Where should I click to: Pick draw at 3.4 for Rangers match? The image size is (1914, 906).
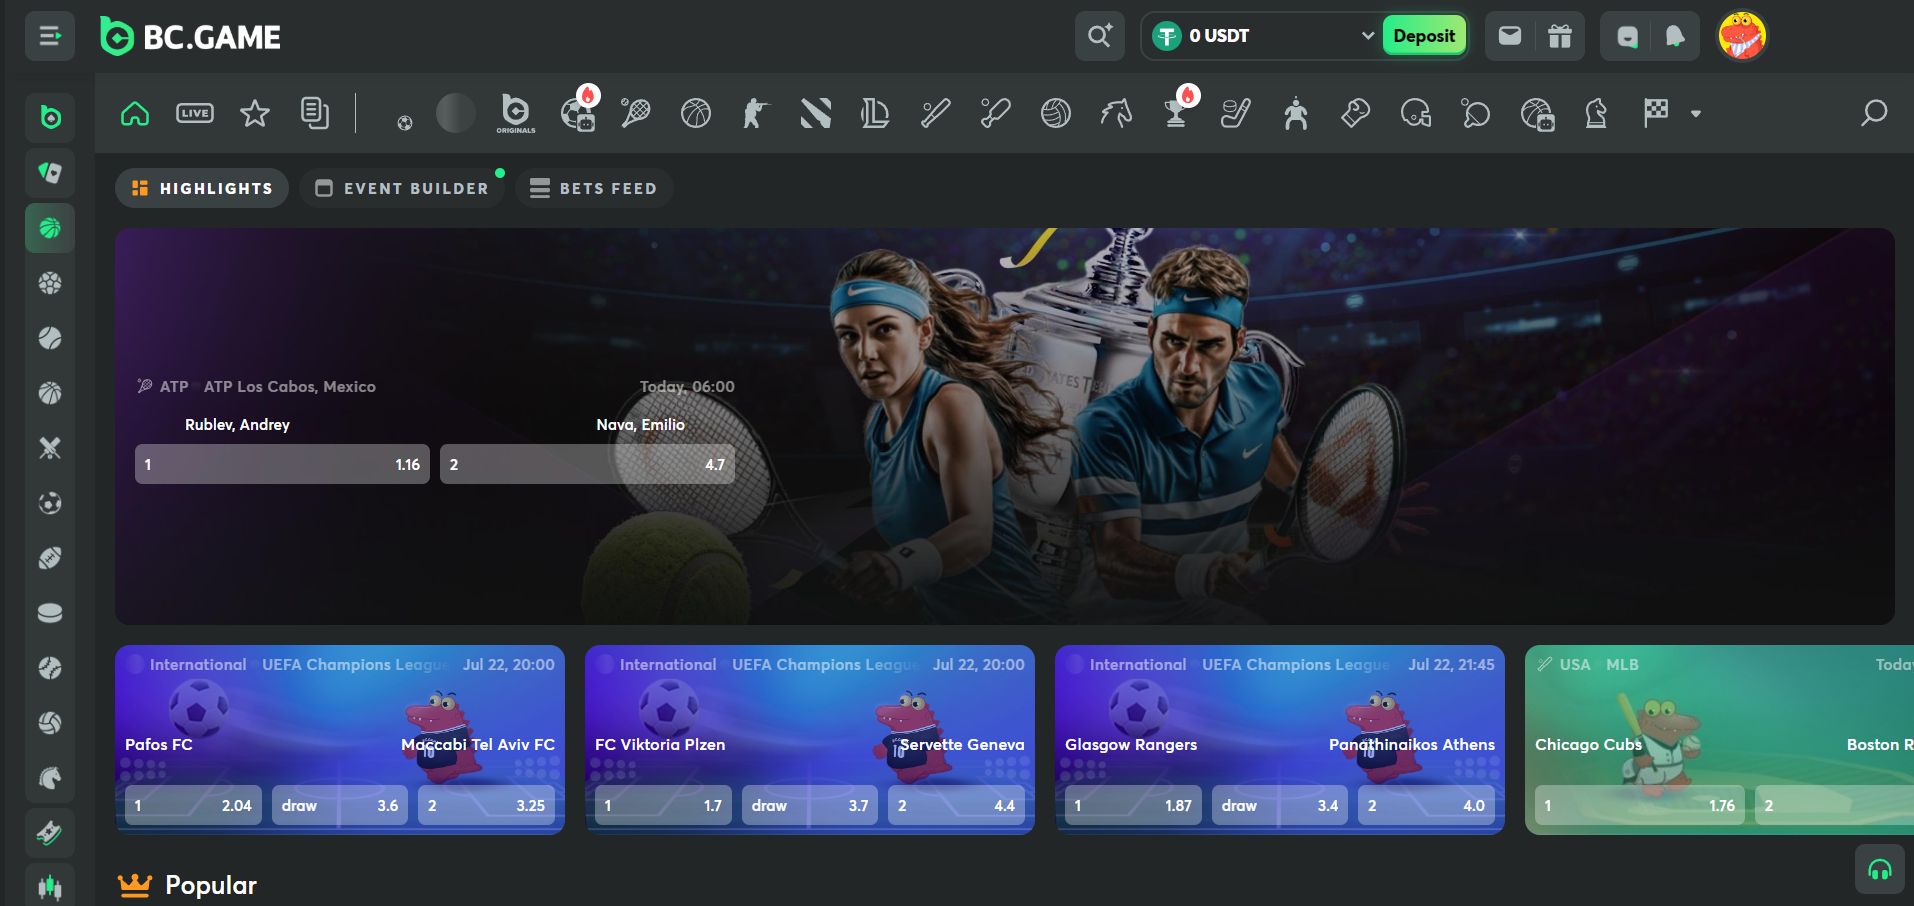click(x=1280, y=805)
